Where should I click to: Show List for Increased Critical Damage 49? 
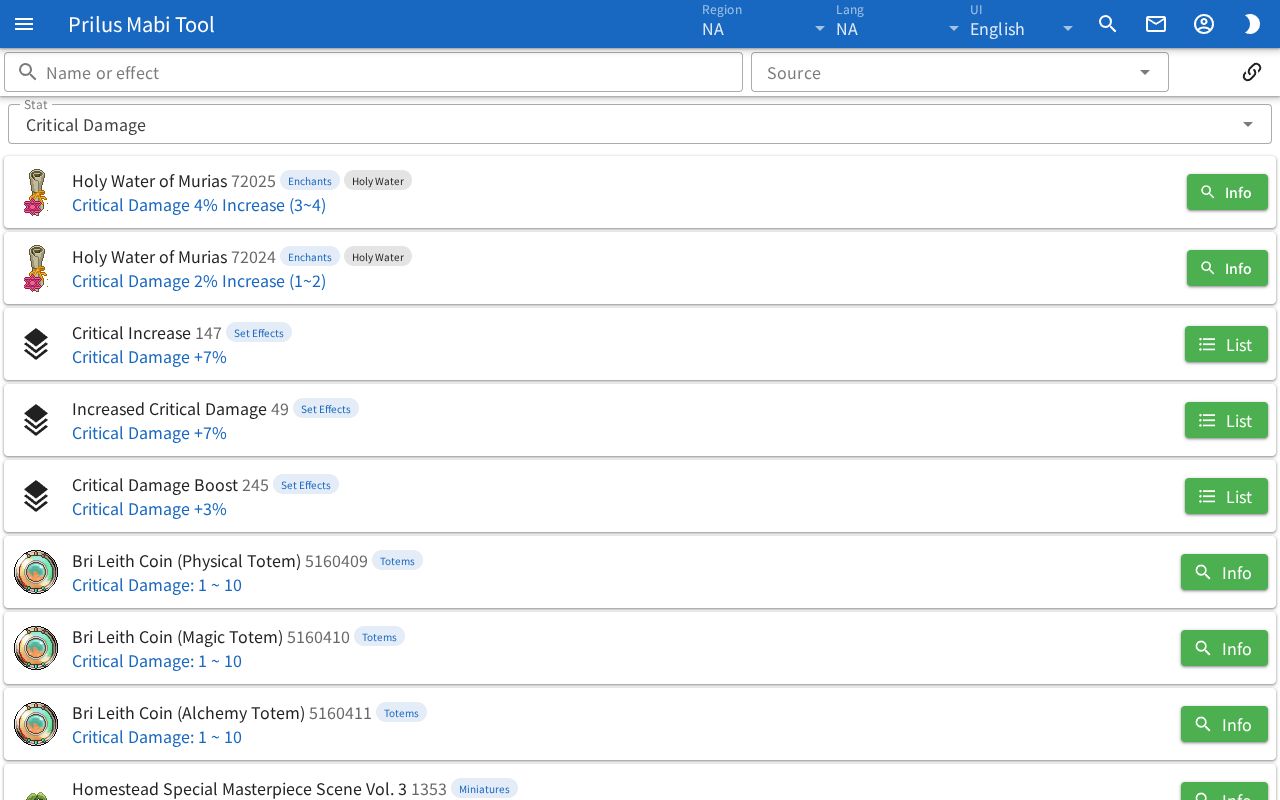click(x=1226, y=420)
